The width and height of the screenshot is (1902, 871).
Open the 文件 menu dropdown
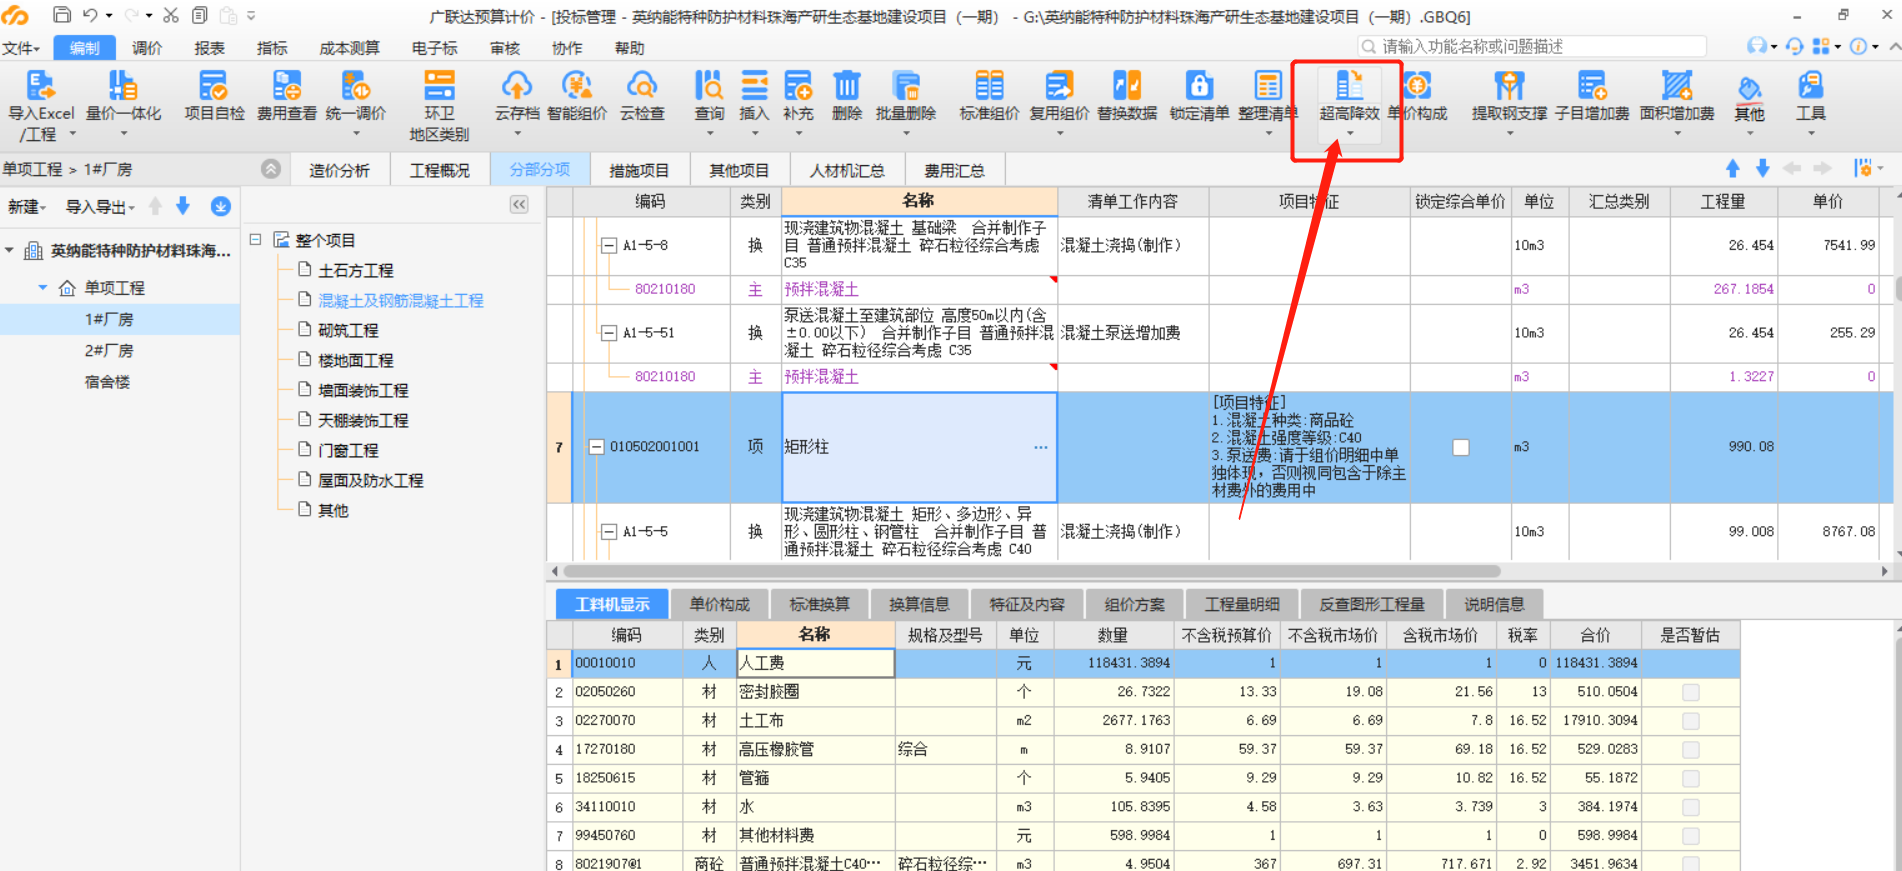21,48
